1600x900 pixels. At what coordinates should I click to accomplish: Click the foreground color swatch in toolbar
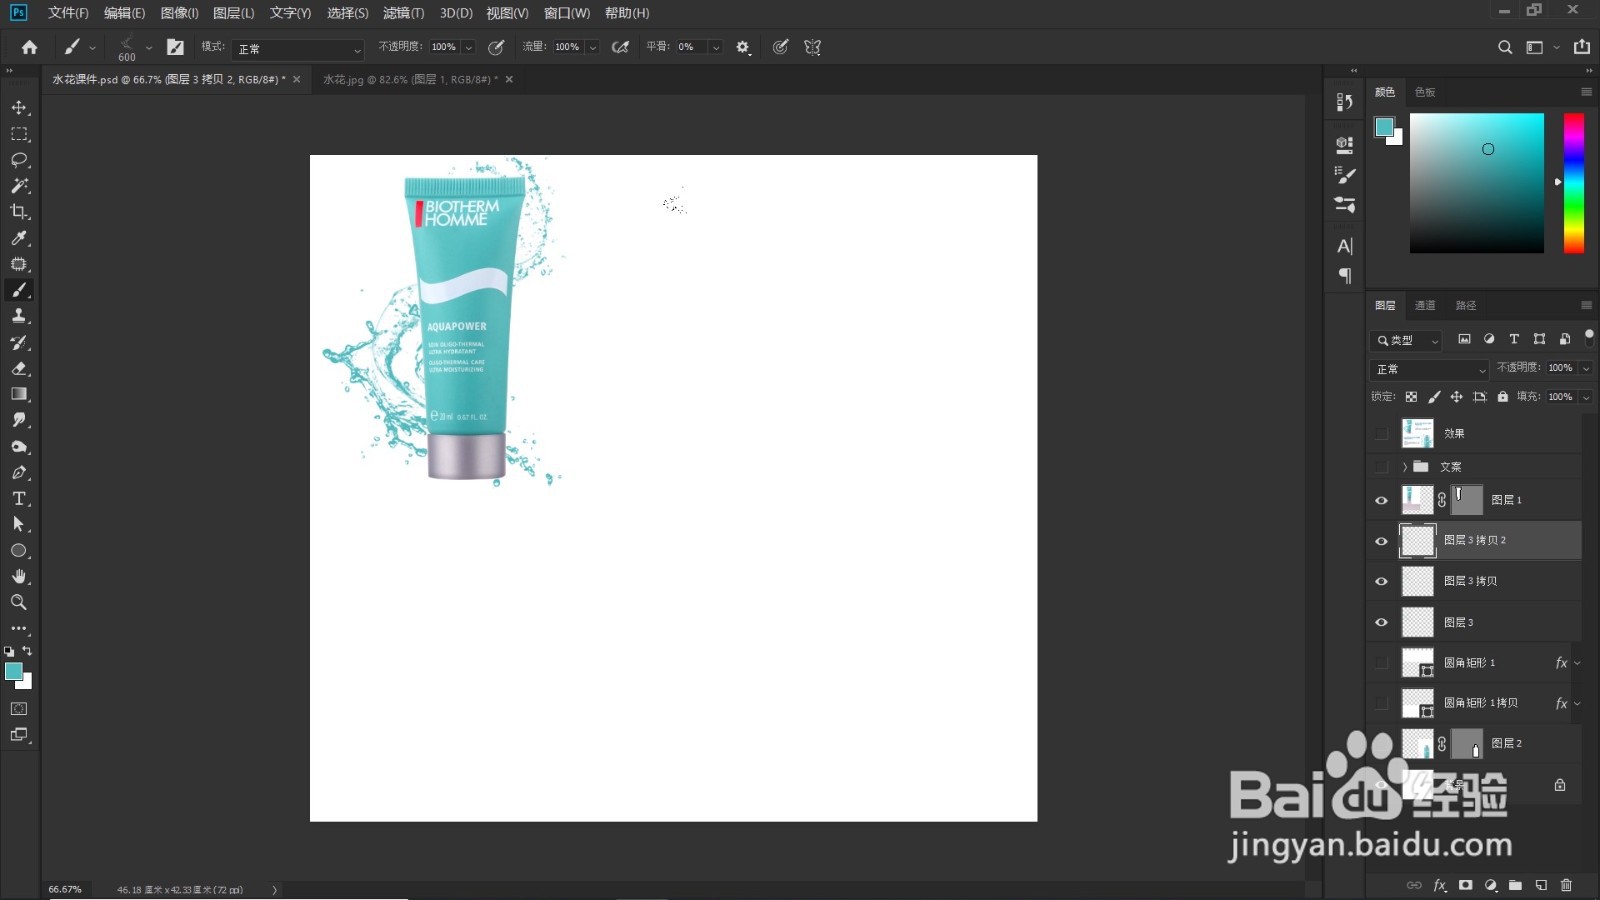pos(14,672)
